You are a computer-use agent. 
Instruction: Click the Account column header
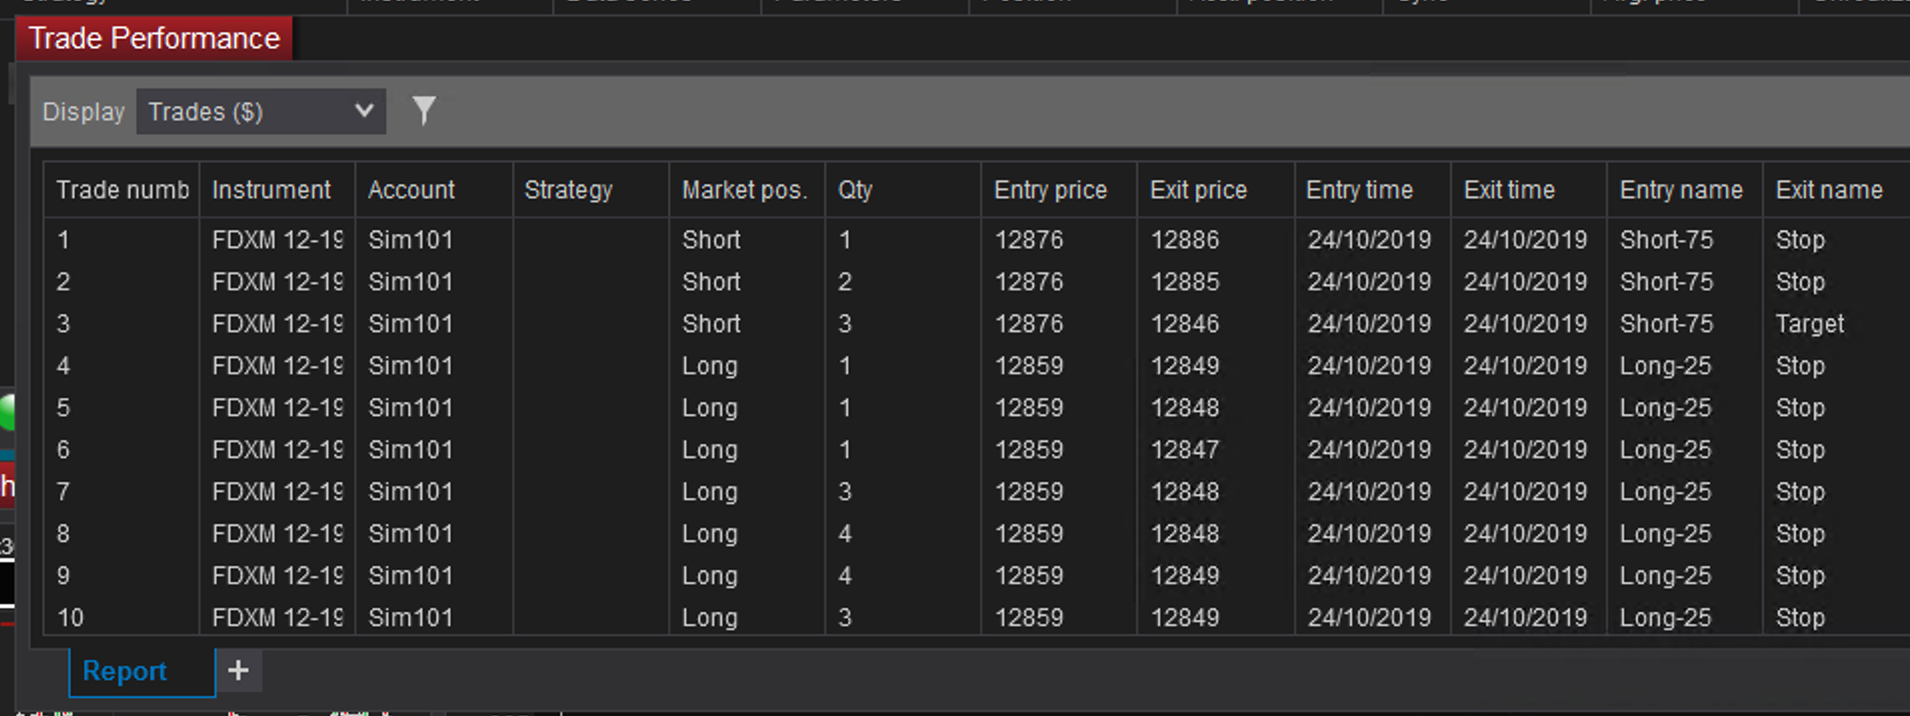click(x=411, y=190)
